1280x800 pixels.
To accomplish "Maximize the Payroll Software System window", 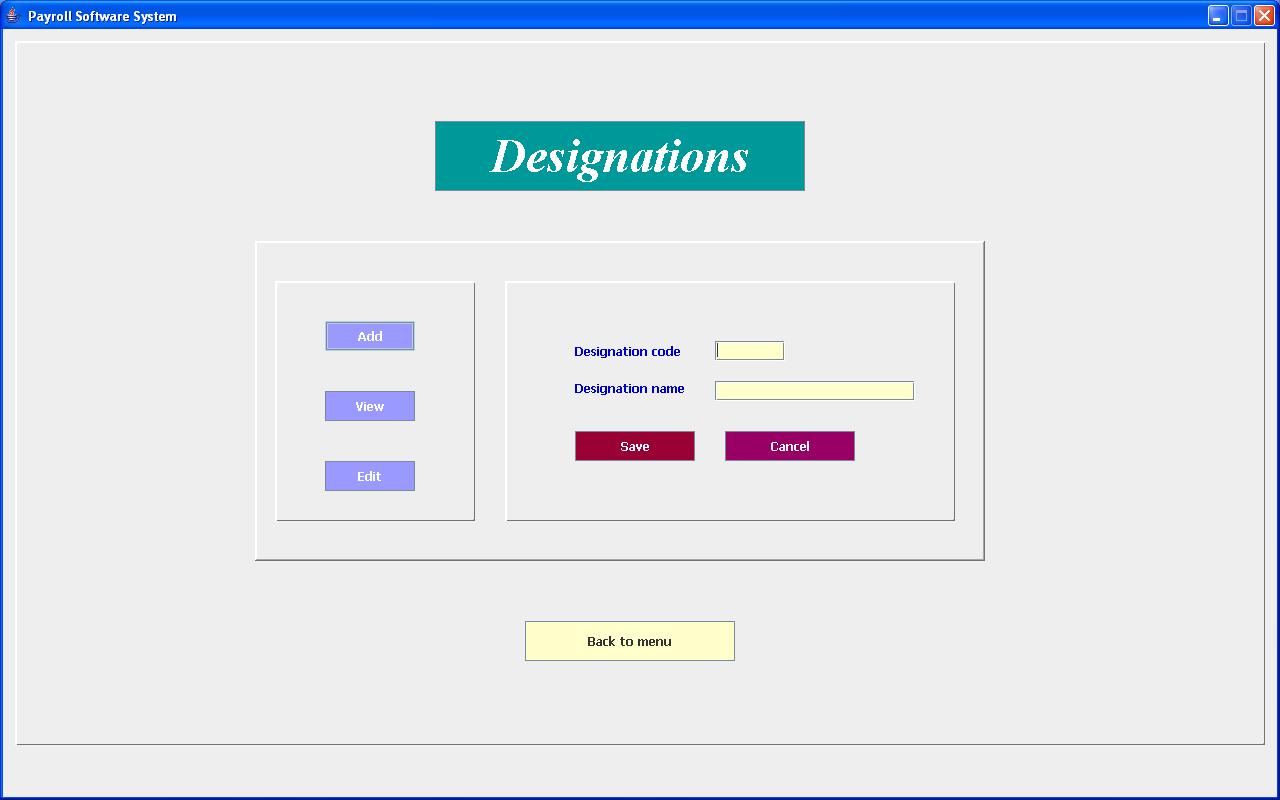I will 1241,16.
